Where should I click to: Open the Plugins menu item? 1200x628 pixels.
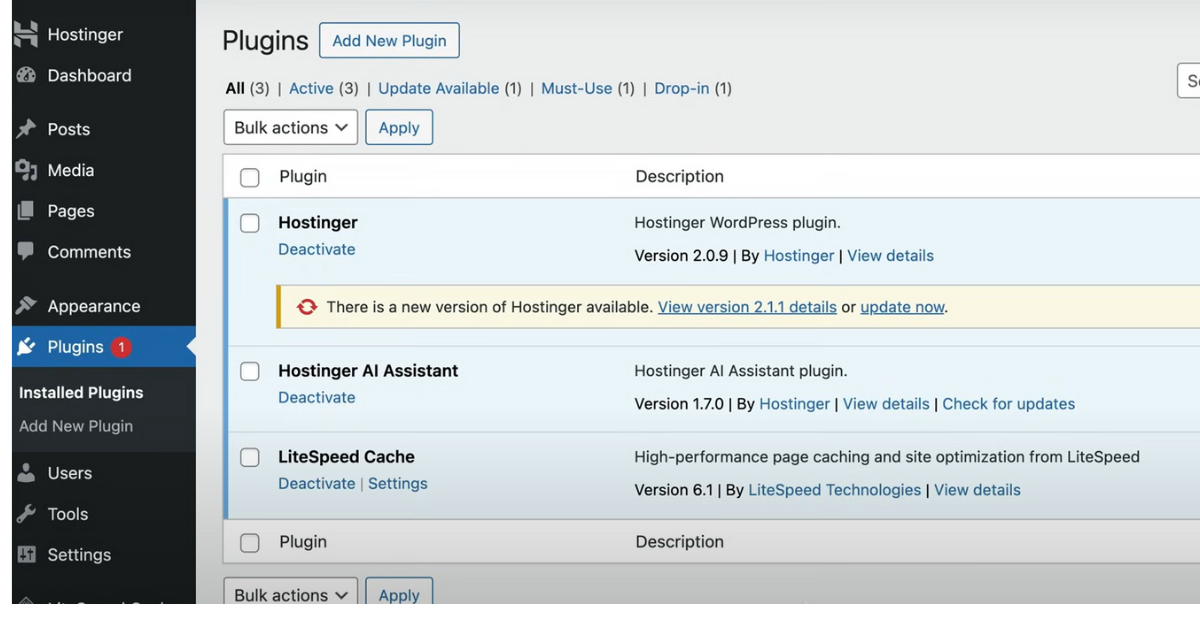point(104,347)
